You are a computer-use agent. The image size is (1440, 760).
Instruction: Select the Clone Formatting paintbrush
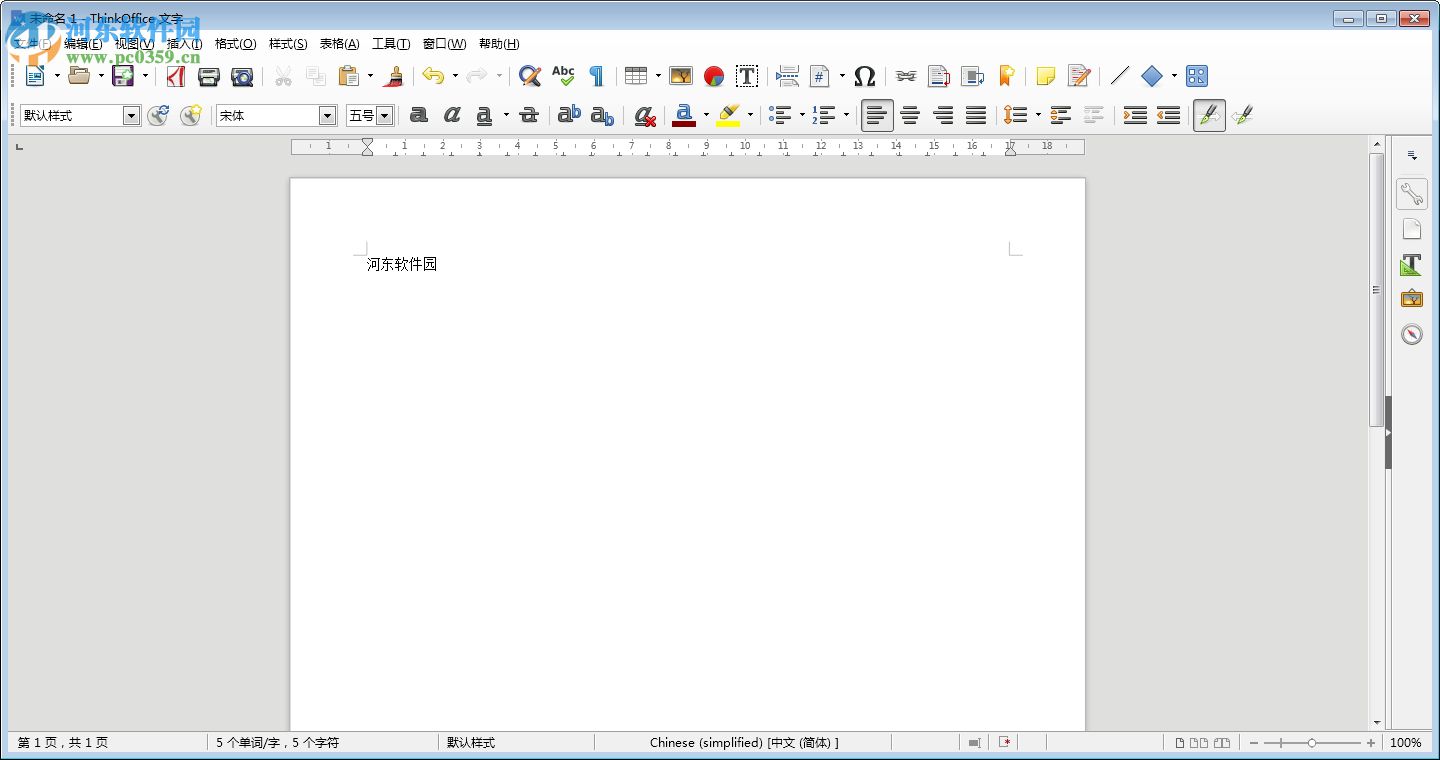[393, 76]
